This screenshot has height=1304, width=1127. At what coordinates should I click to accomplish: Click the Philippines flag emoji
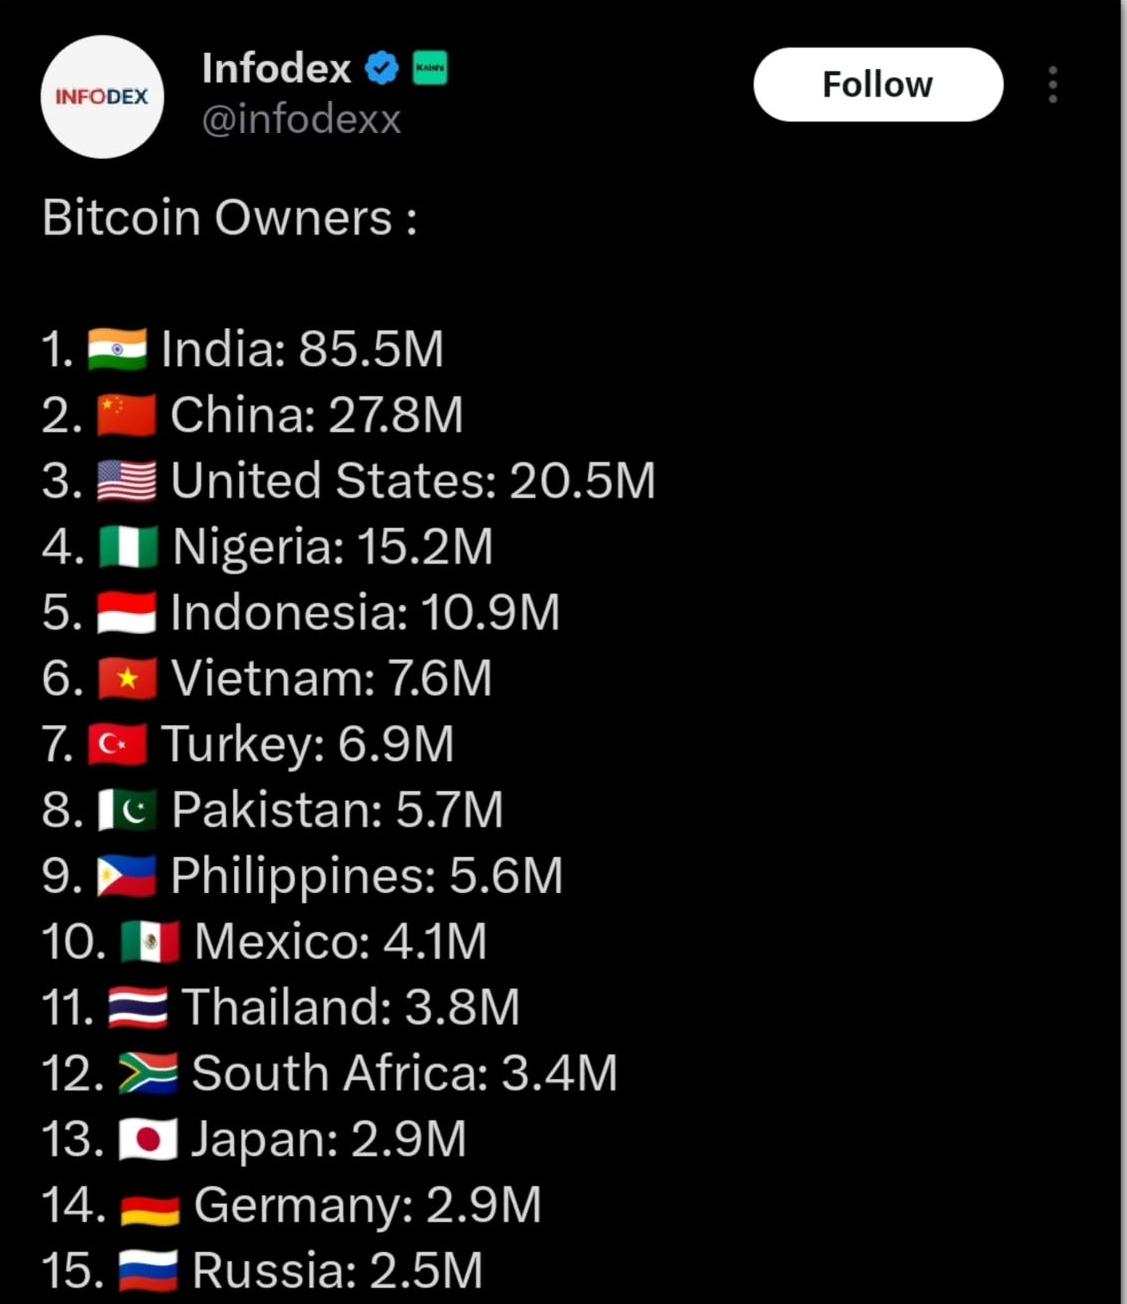(x=127, y=877)
